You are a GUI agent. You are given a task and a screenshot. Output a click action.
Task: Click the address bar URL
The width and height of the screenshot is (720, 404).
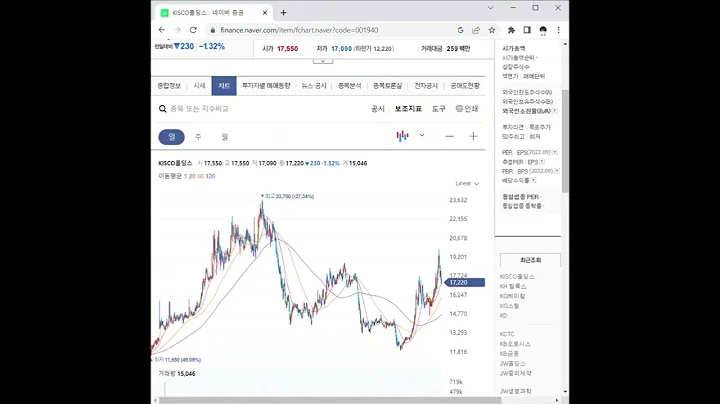pyautogui.click(x=299, y=30)
